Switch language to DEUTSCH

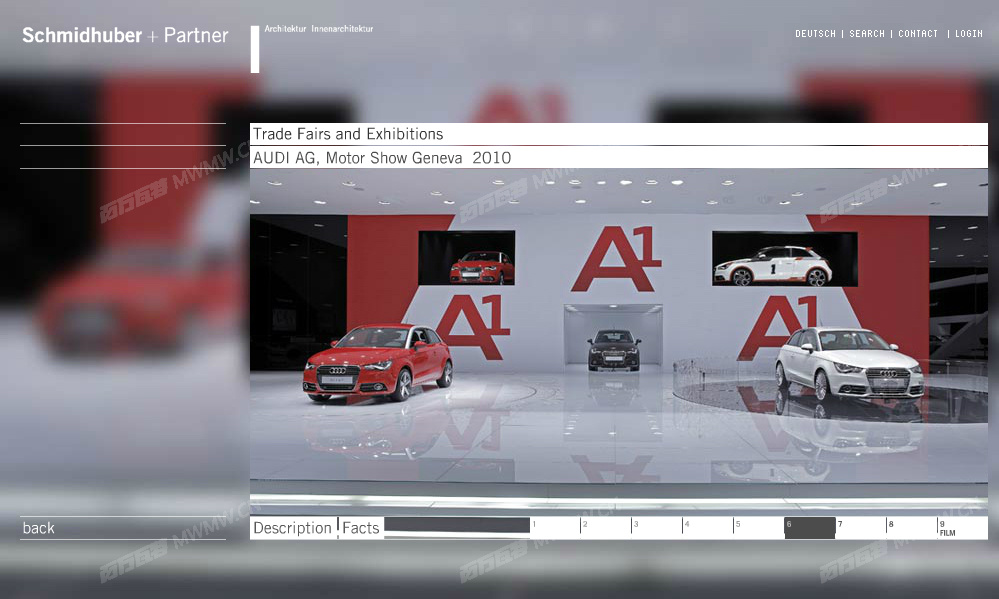(x=815, y=34)
